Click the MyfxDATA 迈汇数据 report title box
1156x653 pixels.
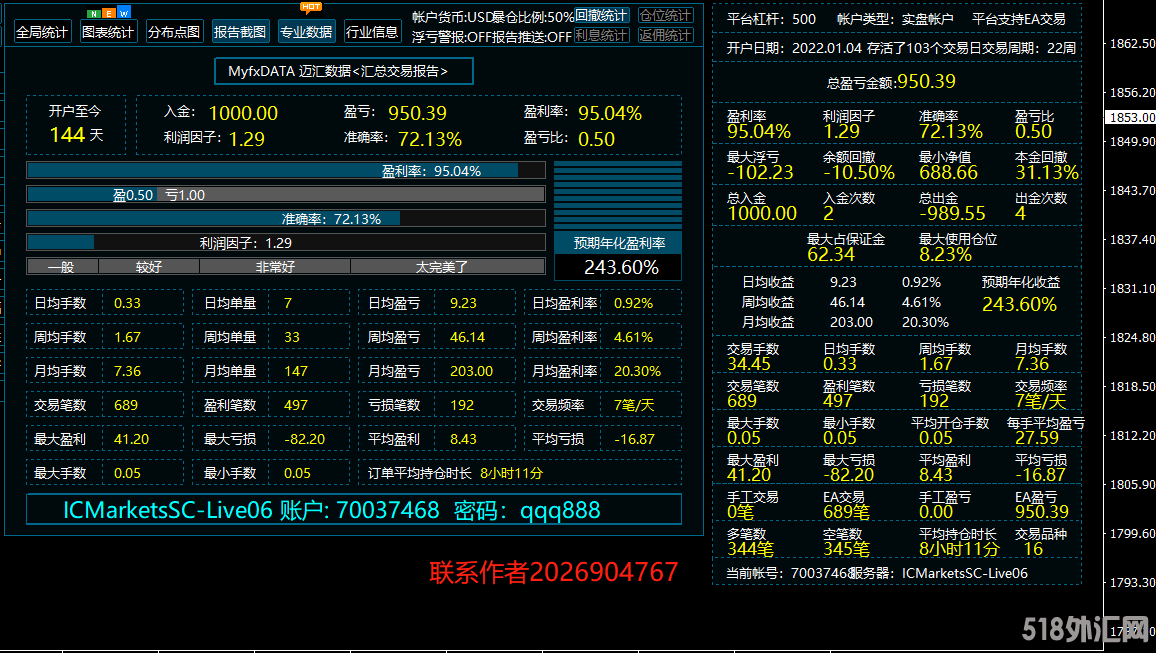[344, 71]
